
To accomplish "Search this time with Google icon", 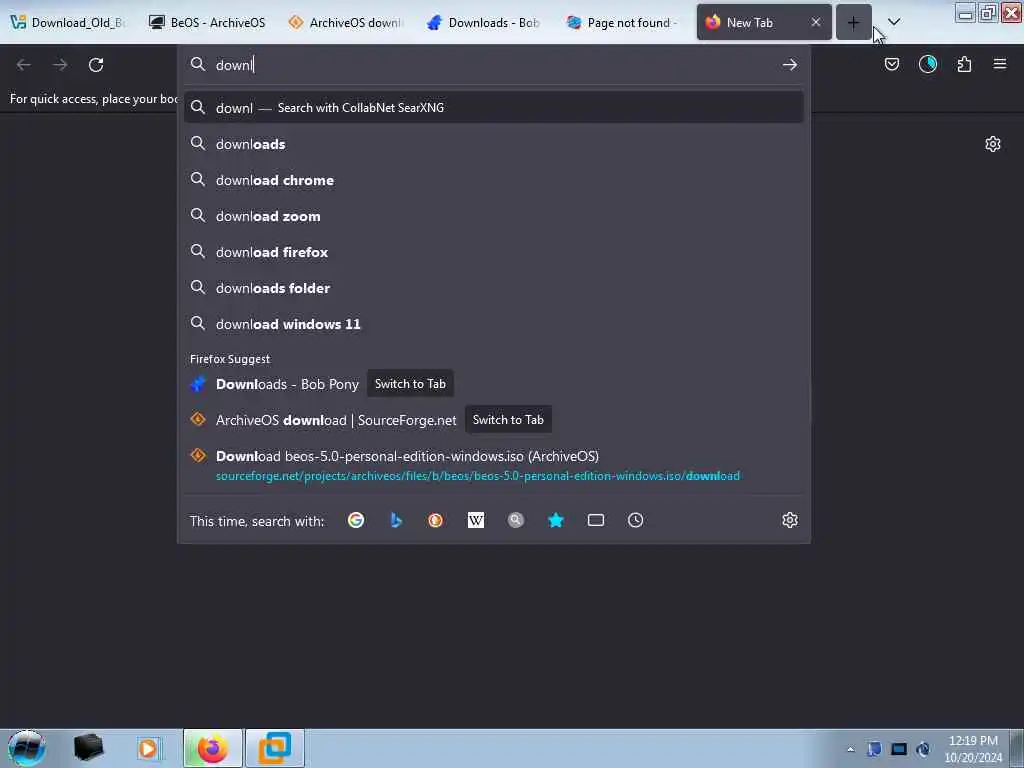I will point(356,520).
